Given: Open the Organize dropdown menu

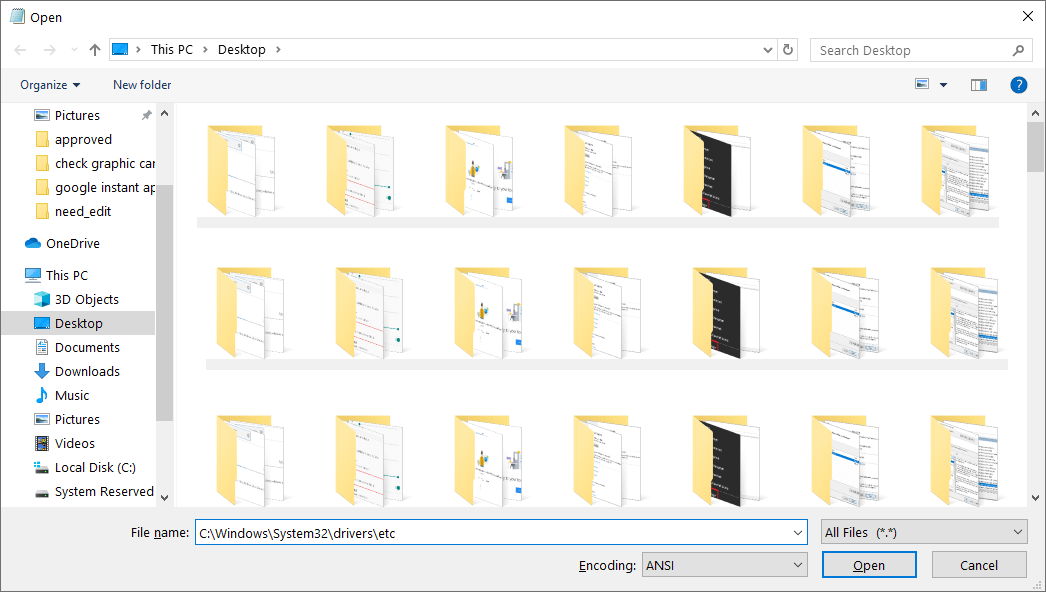Looking at the screenshot, I should point(49,84).
